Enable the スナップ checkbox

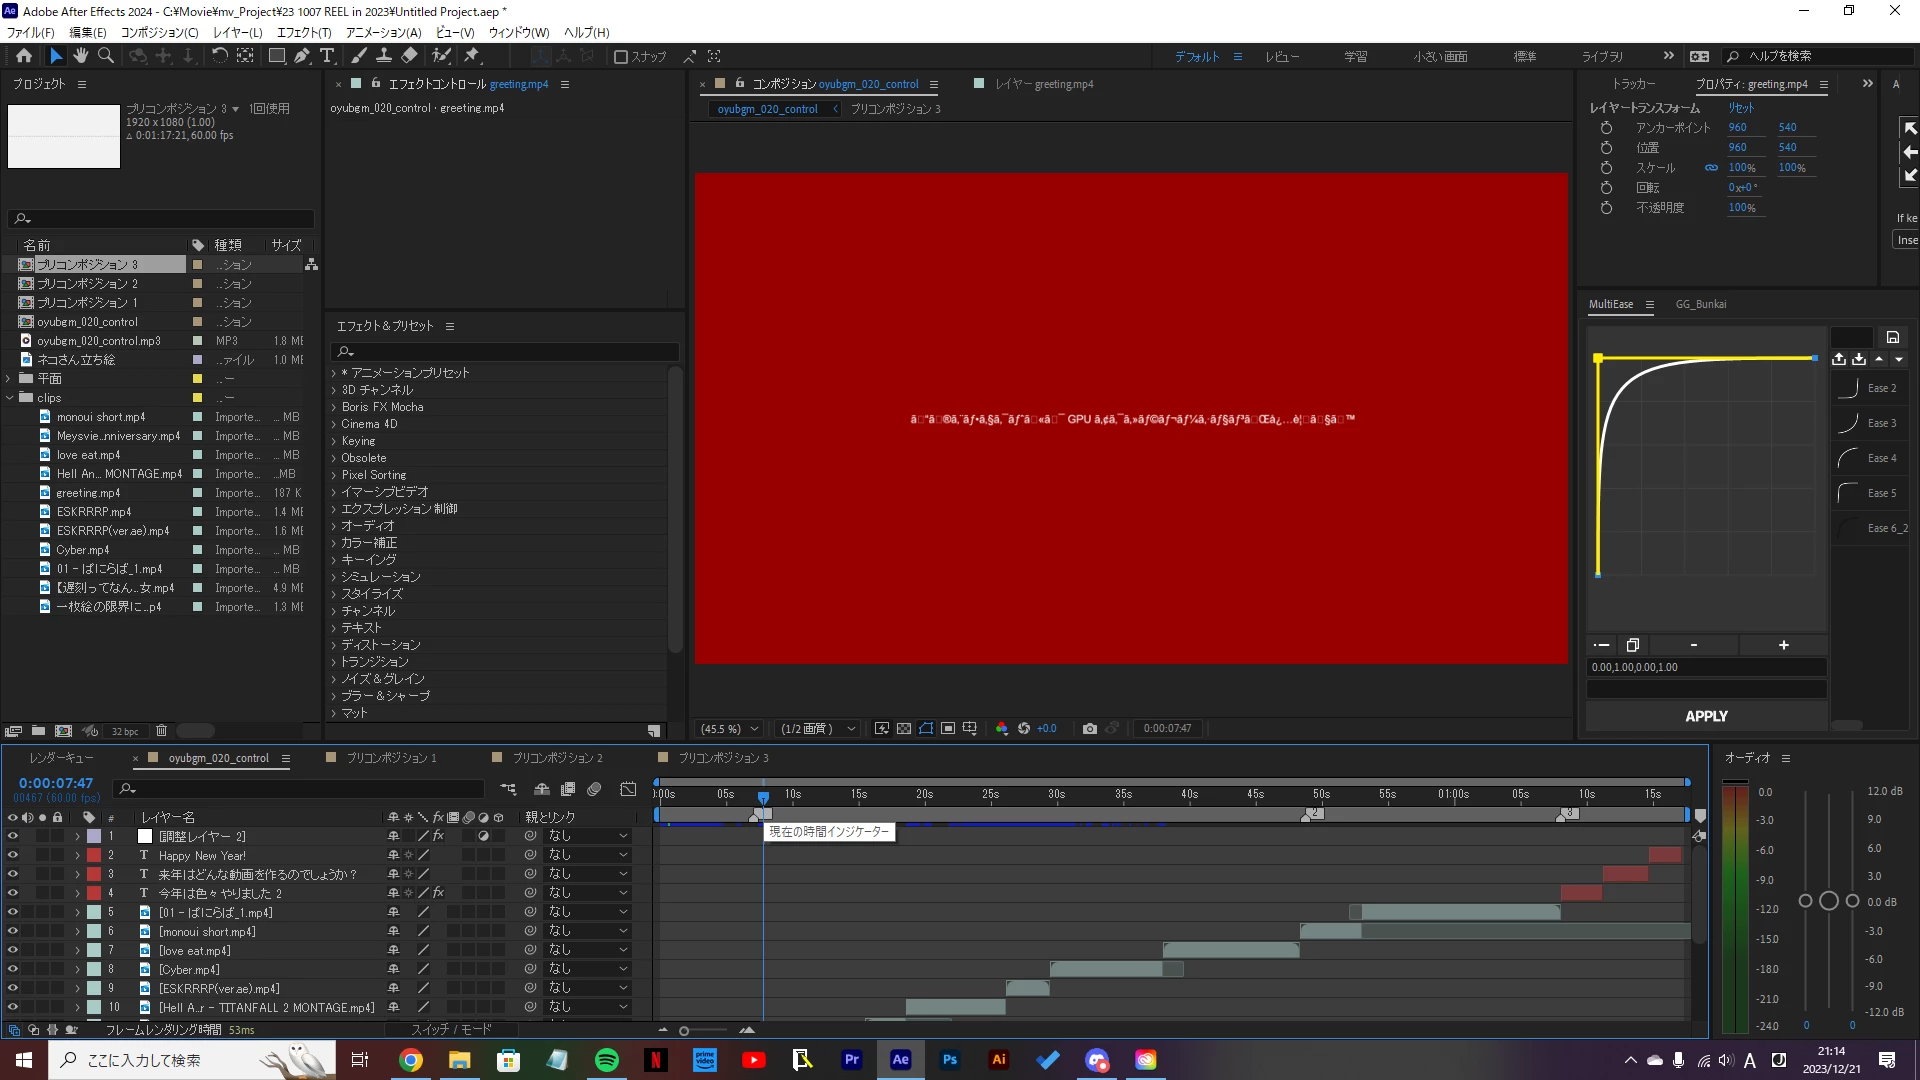click(621, 57)
